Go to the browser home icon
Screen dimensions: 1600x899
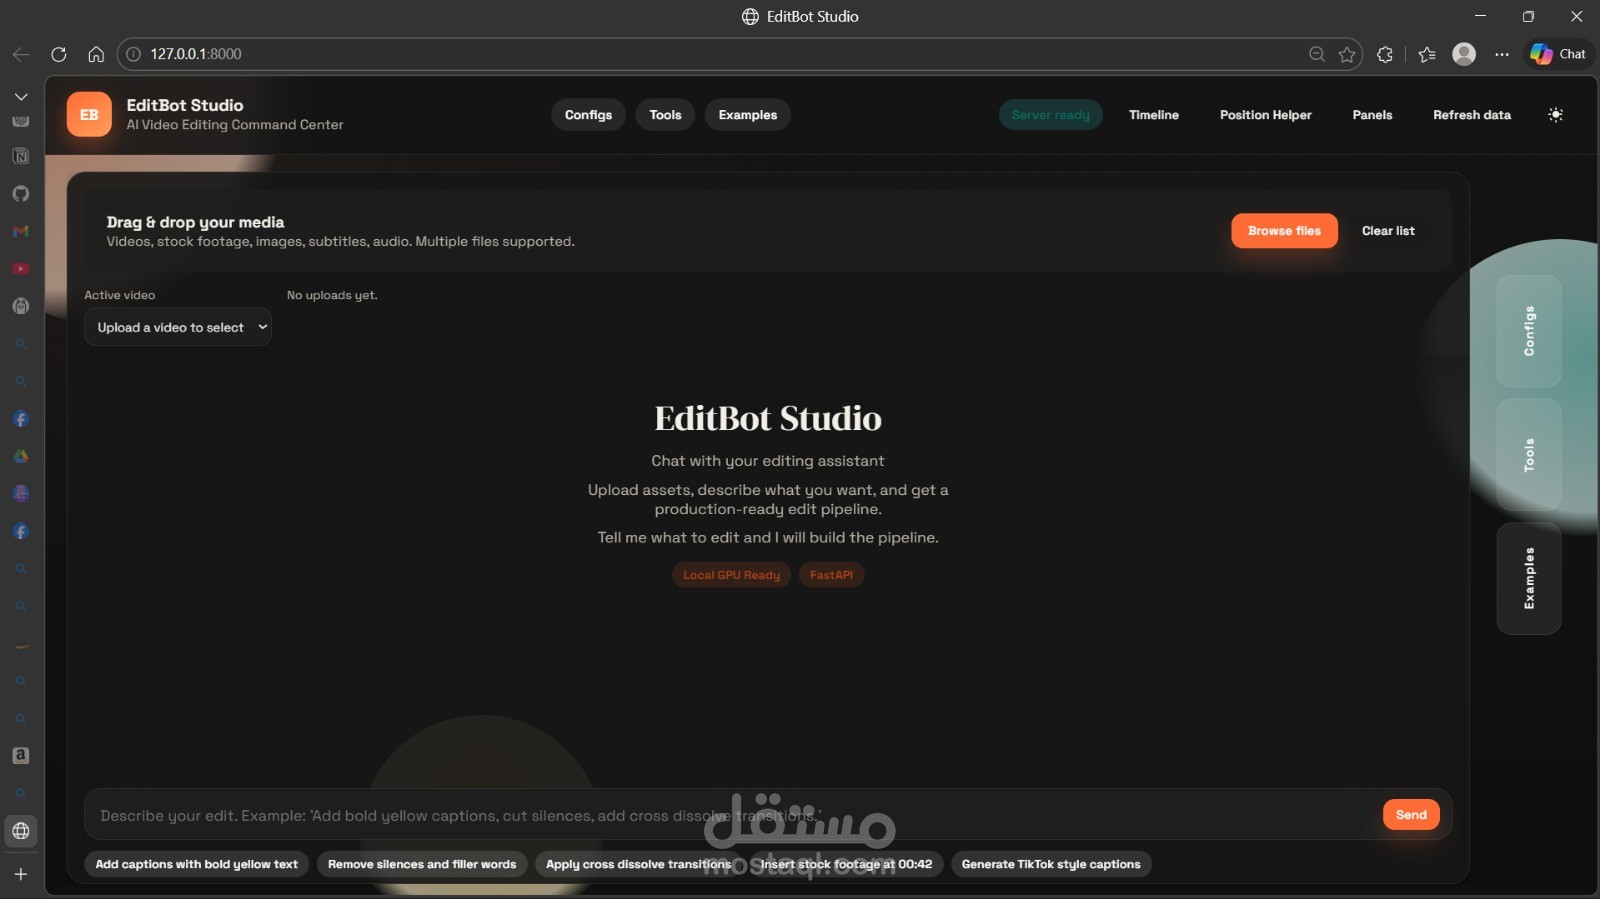click(x=96, y=54)
